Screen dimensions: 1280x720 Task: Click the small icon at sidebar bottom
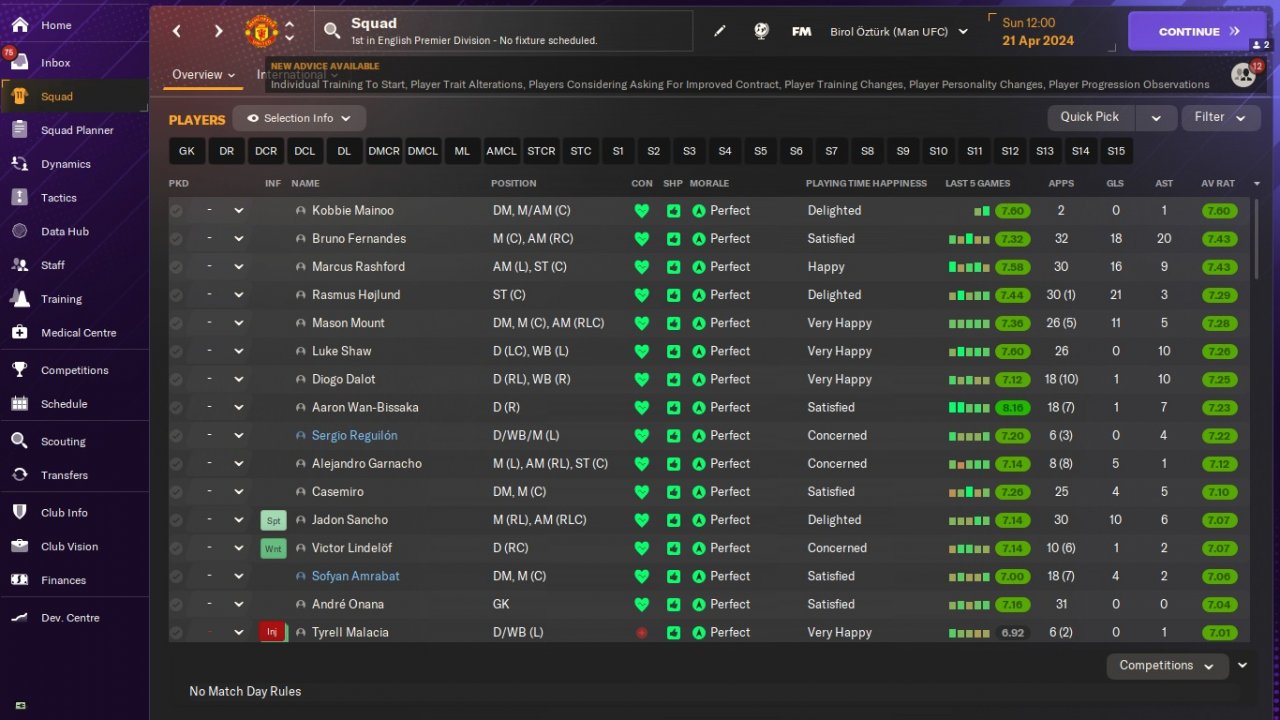20,706
